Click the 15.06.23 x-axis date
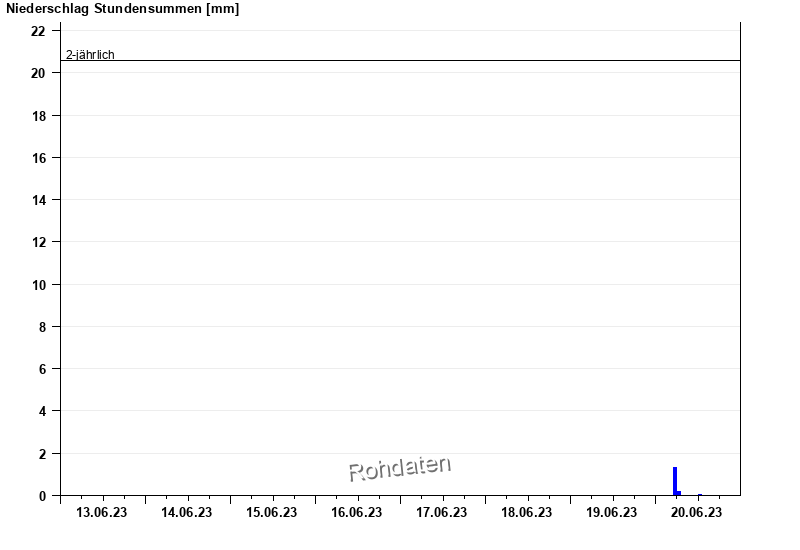This screenshot has height=550, width=800. (x=272, y=513)
